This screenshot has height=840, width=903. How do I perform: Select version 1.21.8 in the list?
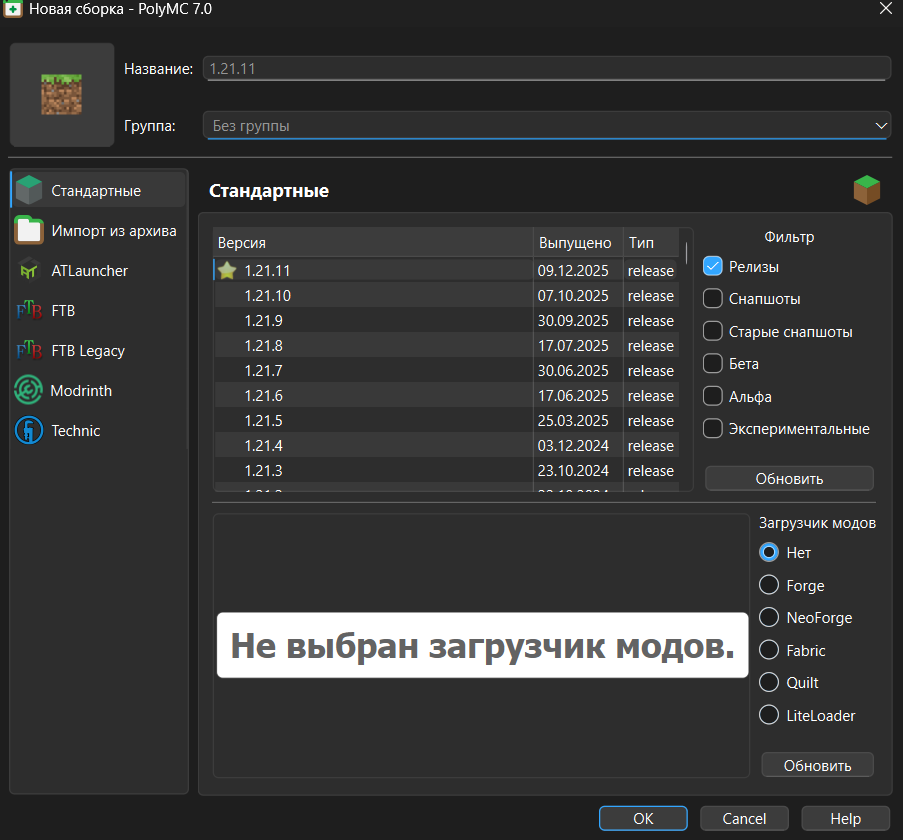(x=264, y=346)
